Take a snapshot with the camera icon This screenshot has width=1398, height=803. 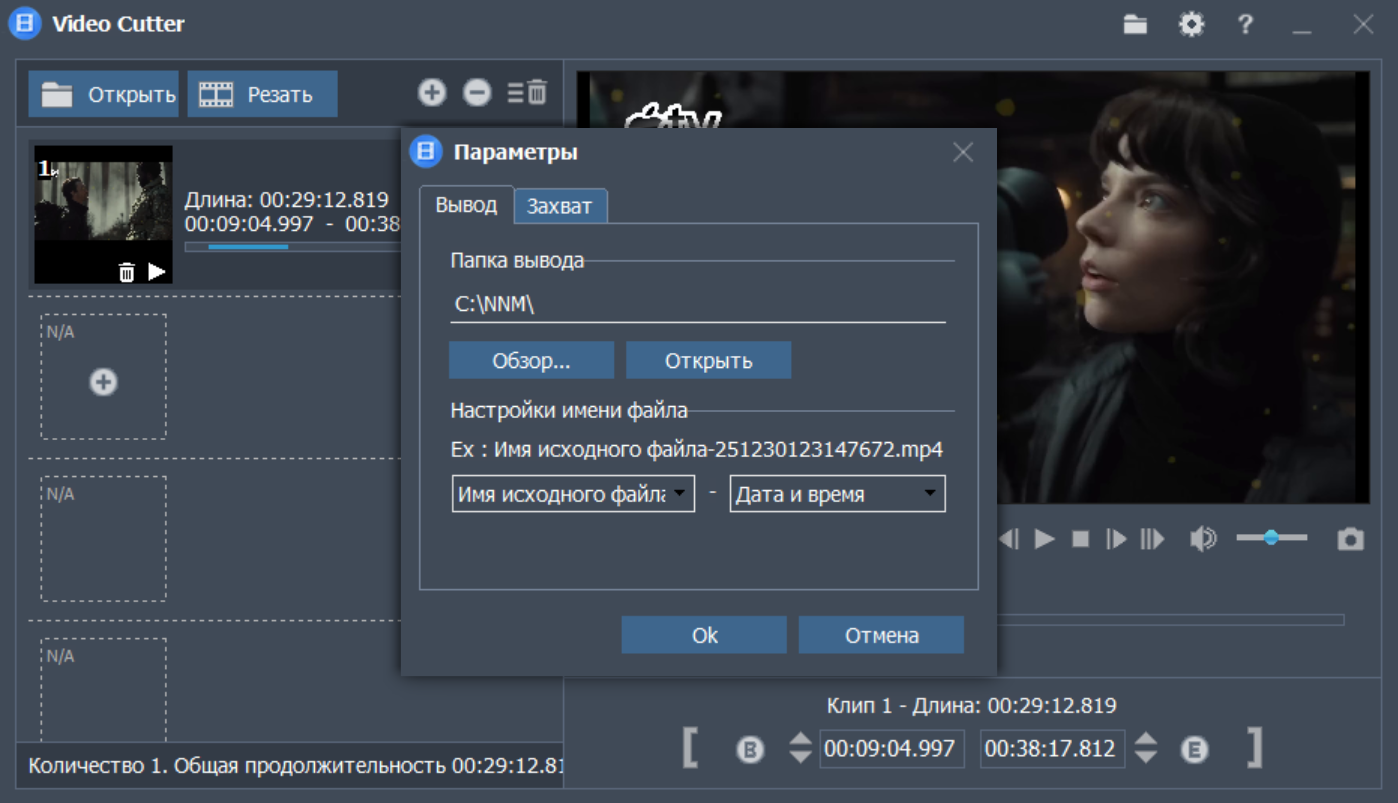[1350, 539]
